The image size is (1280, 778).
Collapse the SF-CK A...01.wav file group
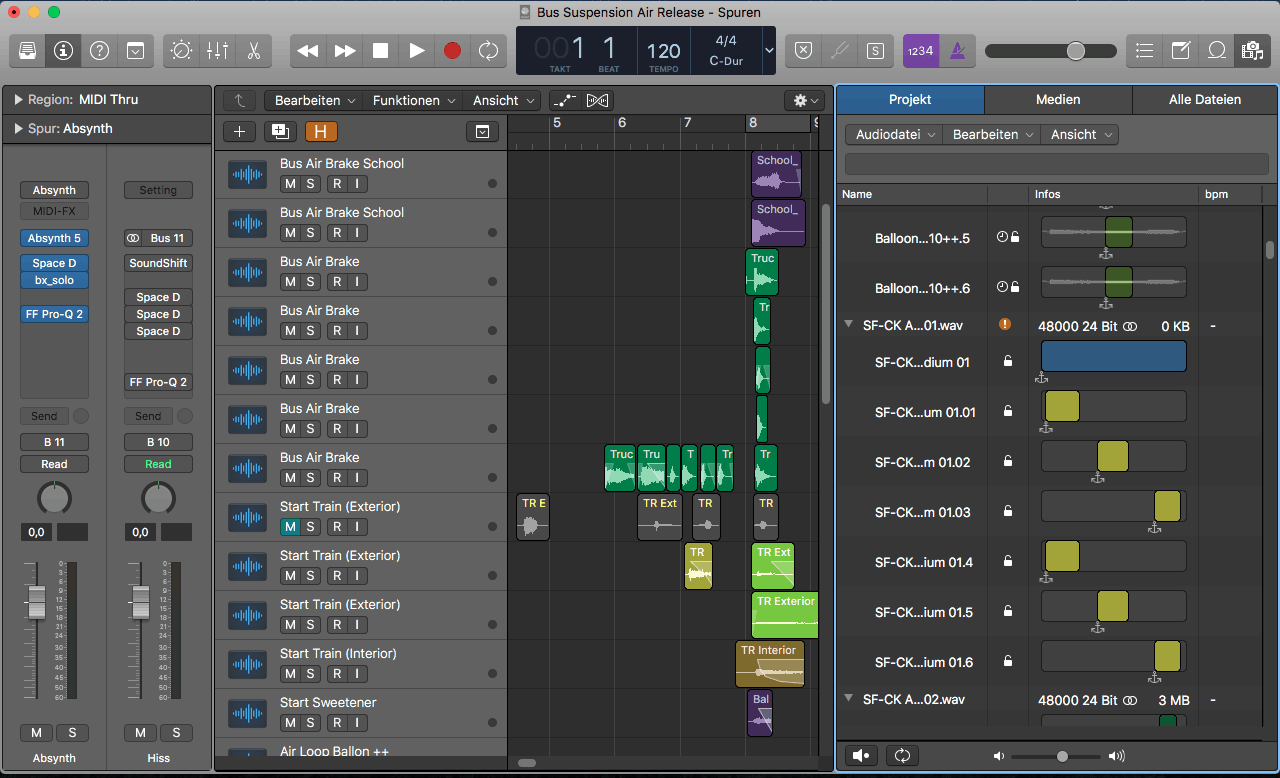coord(848,325)
